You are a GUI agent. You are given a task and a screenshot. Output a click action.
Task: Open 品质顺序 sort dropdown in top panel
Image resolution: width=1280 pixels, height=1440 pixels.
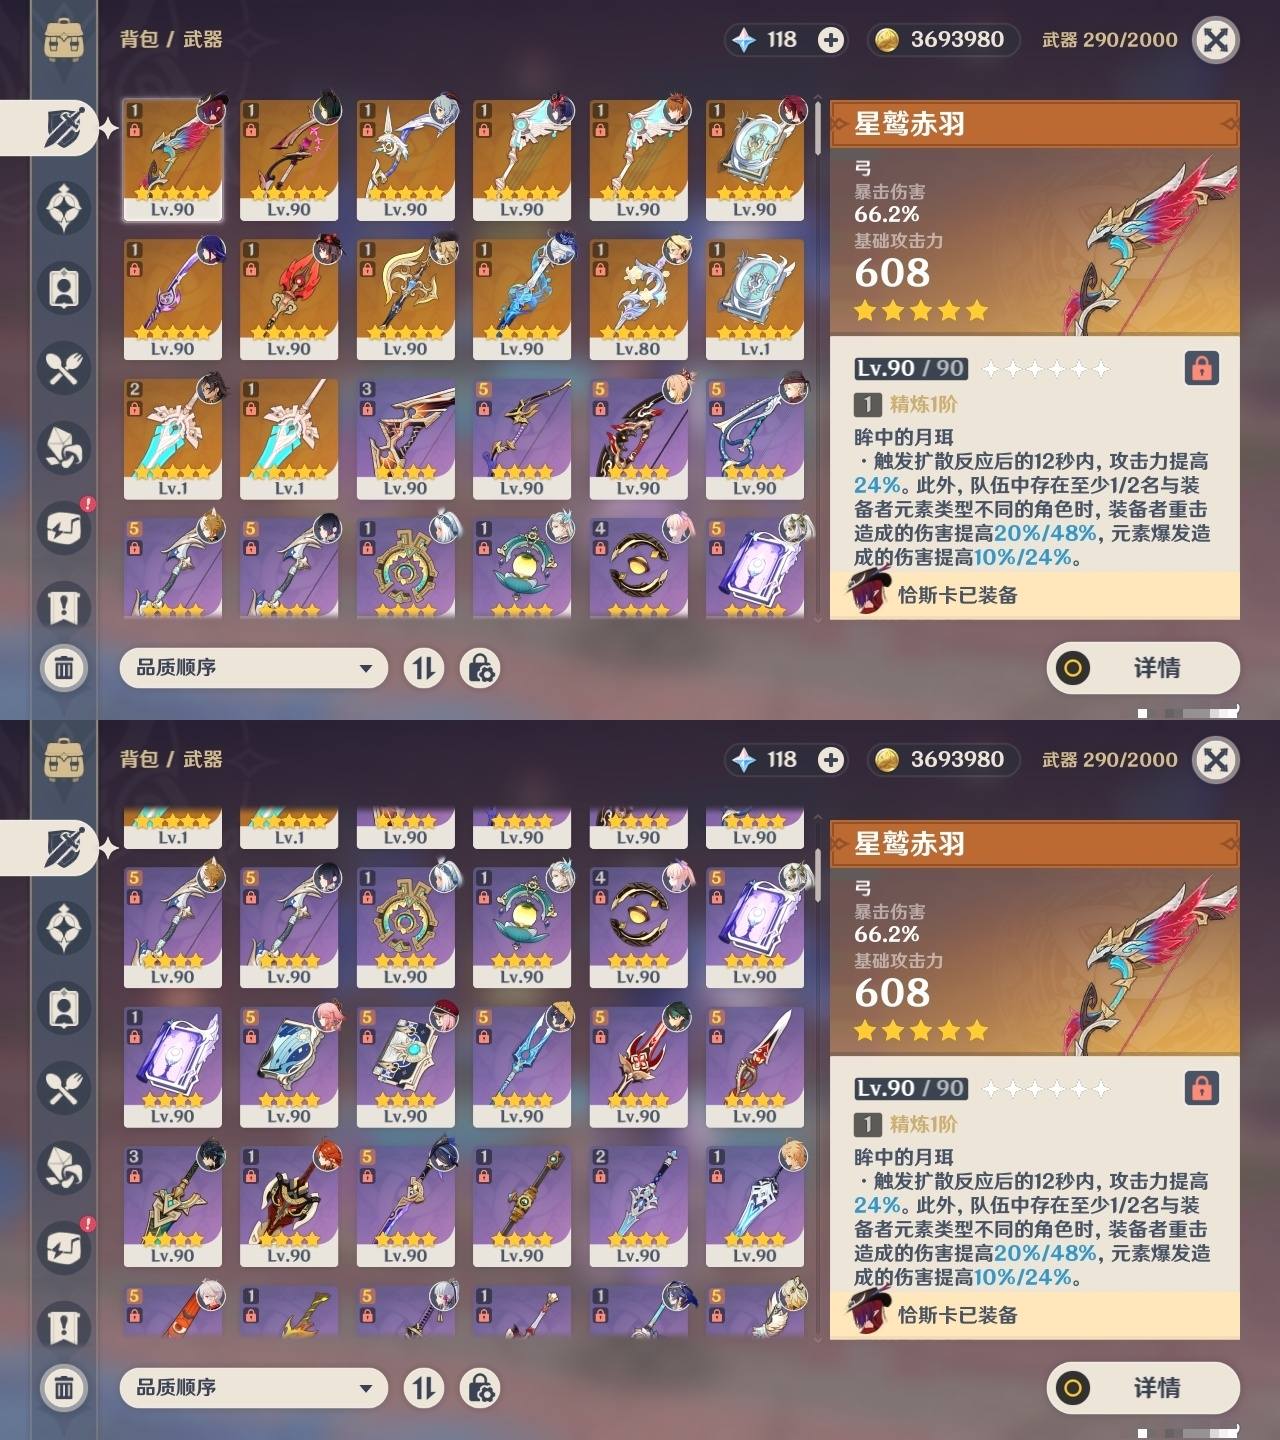[253, 668]
